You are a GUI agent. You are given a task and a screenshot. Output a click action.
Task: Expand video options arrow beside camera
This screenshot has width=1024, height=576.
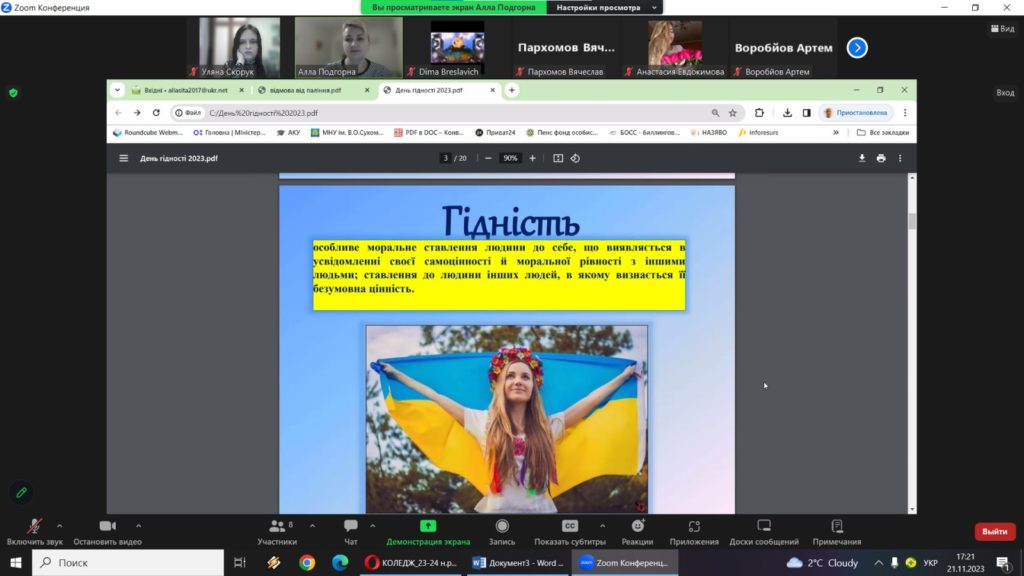pyautogui.click(x=138, y=526)
